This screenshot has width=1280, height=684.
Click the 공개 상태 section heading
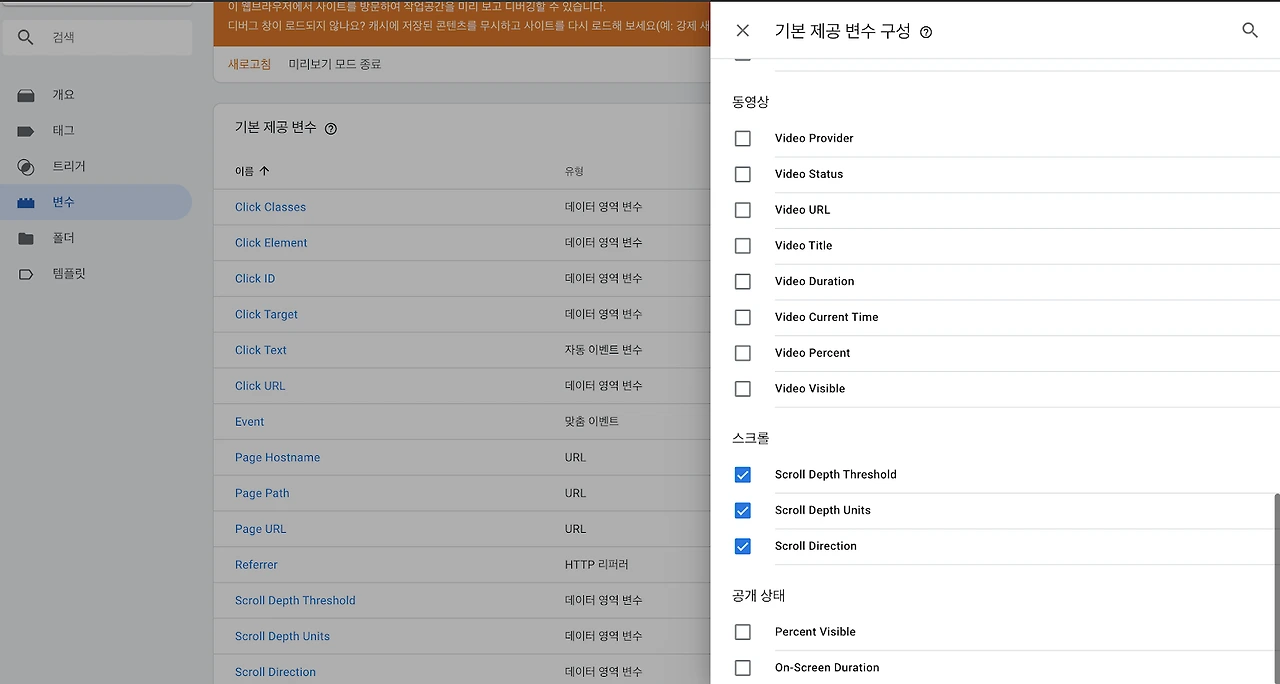coord(759,596)
